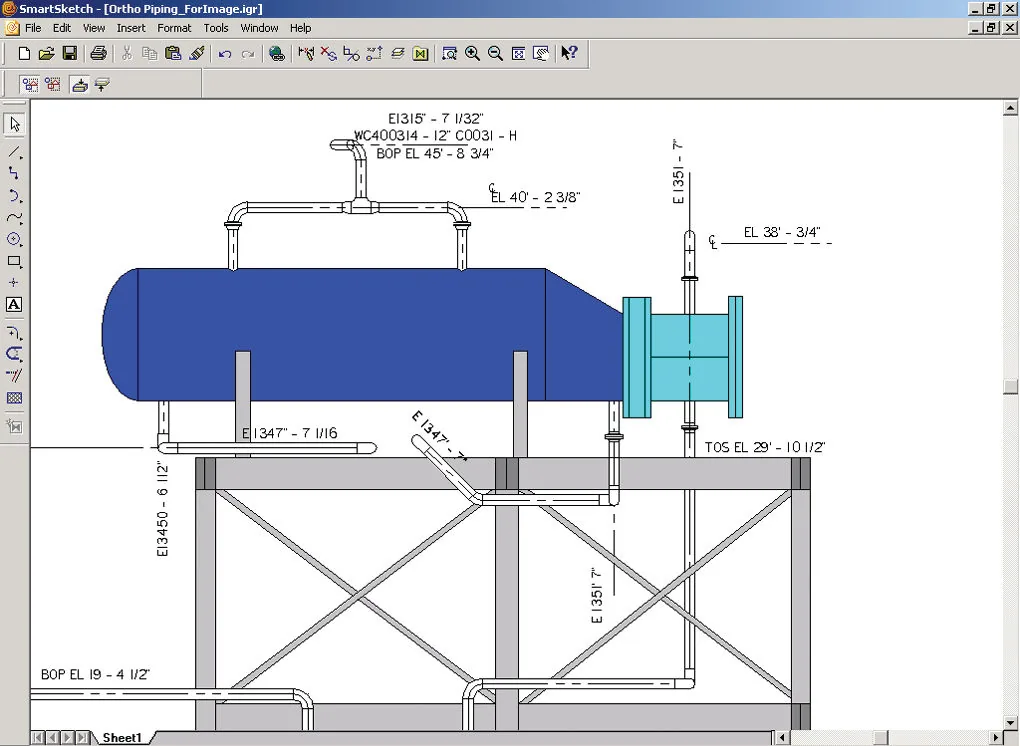
Task: Select the Rectangle tool
Action: pos(14,261)
